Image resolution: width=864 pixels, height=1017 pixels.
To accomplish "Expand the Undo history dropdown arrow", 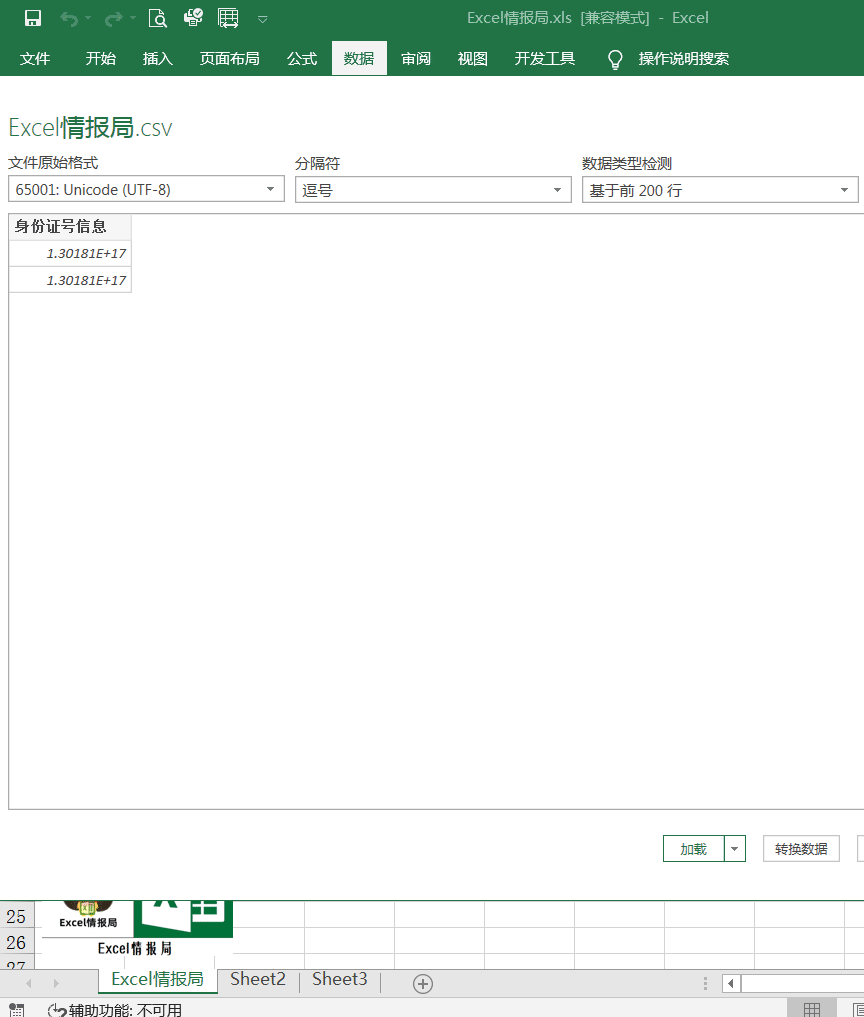I will pyautogui.click(x=88, y=18).
